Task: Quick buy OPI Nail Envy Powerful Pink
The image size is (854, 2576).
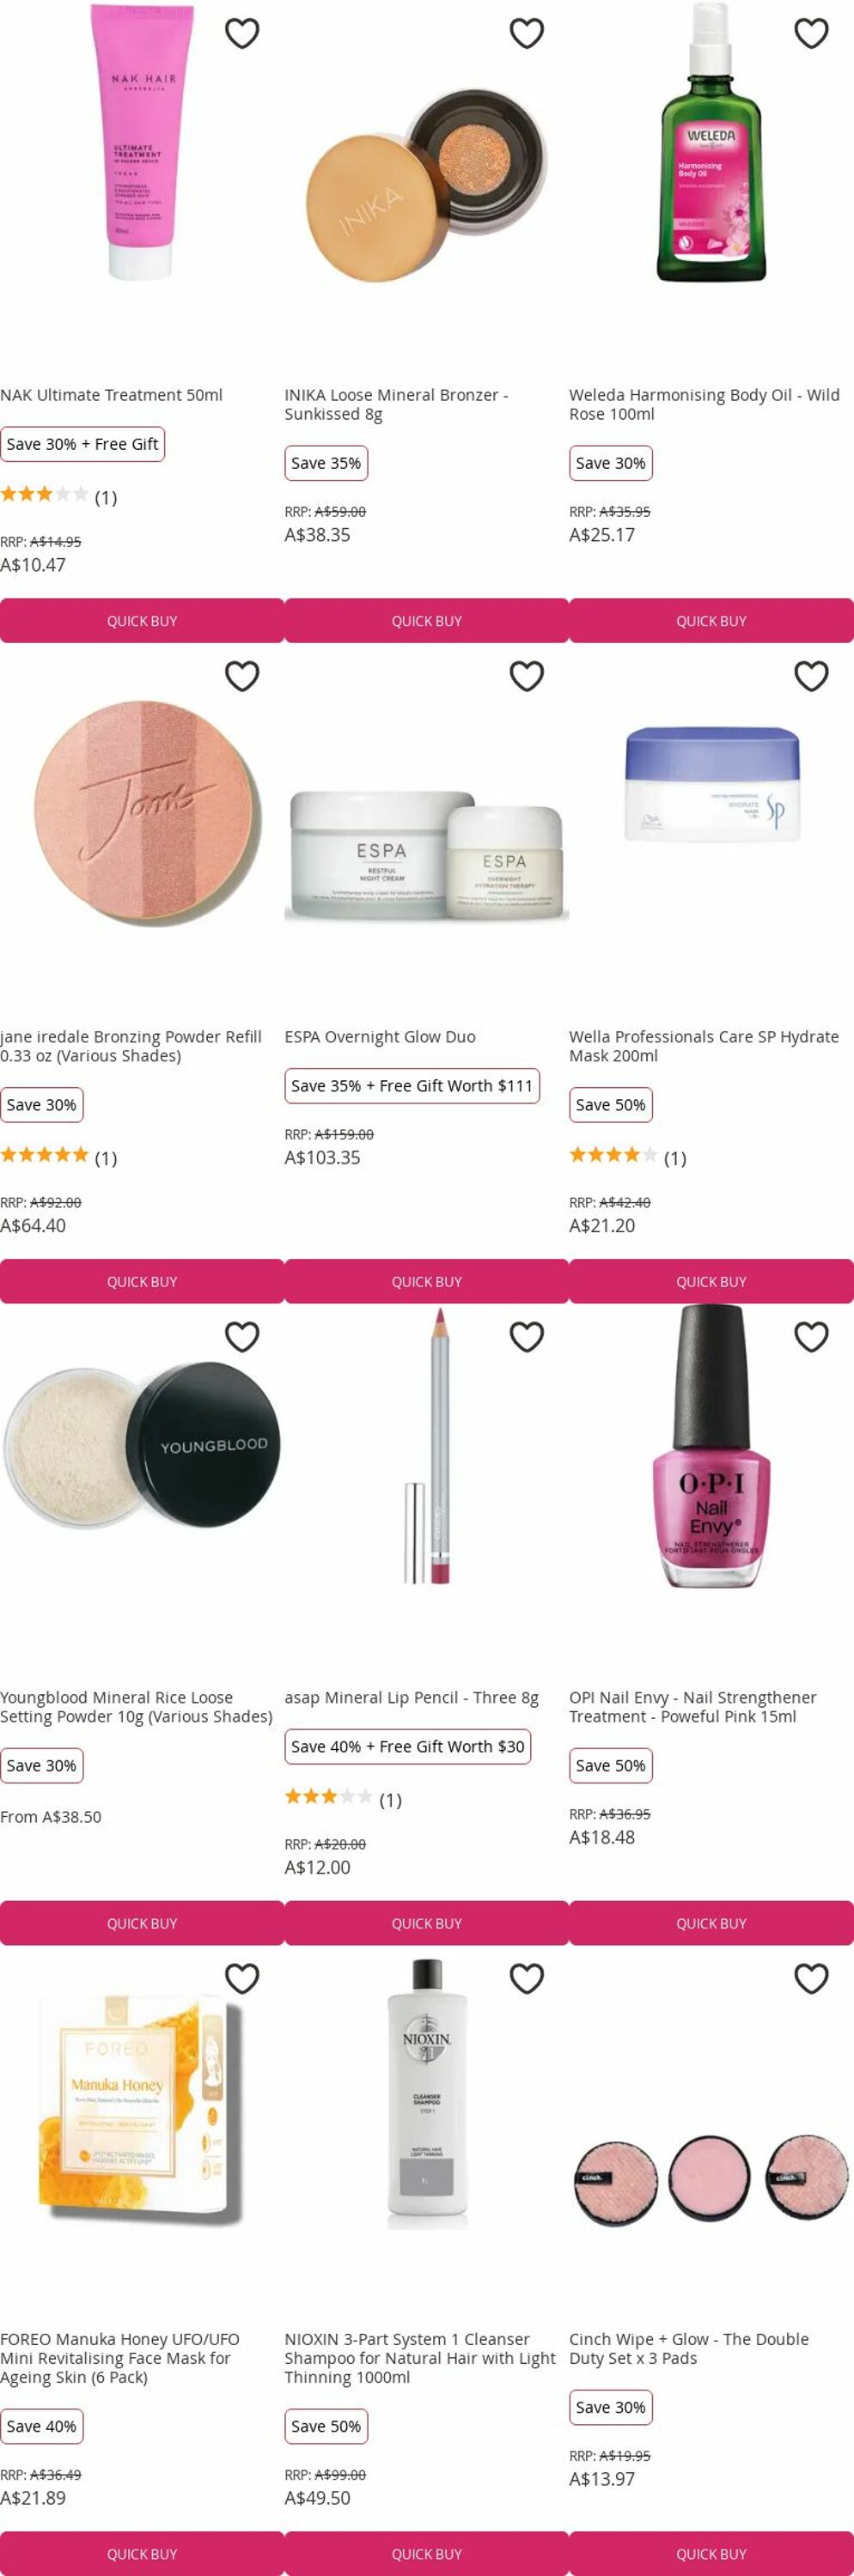Action: 711,1923
